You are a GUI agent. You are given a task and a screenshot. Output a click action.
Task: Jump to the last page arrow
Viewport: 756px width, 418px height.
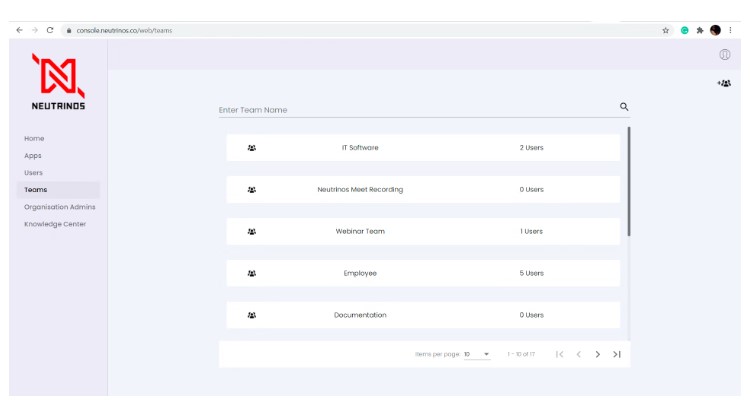coord(617,354)
